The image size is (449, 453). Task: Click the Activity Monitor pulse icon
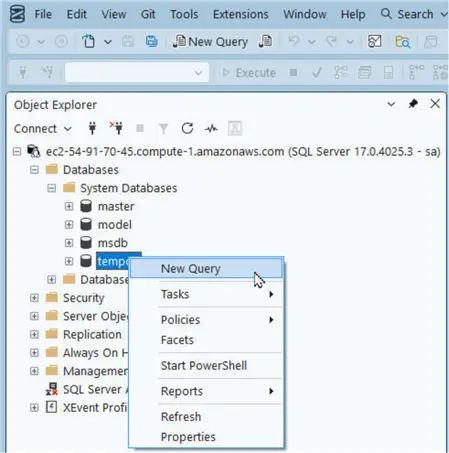click(211, 128)
